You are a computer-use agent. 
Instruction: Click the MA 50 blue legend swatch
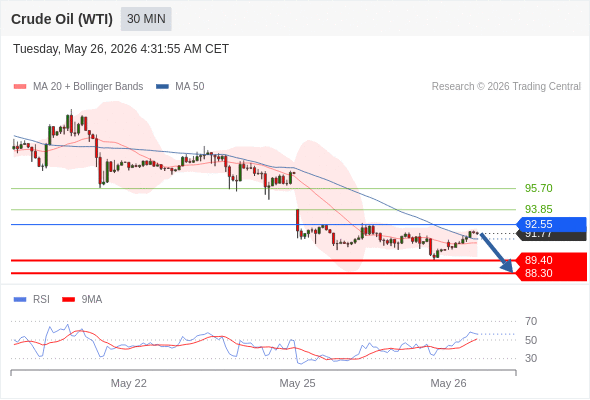162,87
